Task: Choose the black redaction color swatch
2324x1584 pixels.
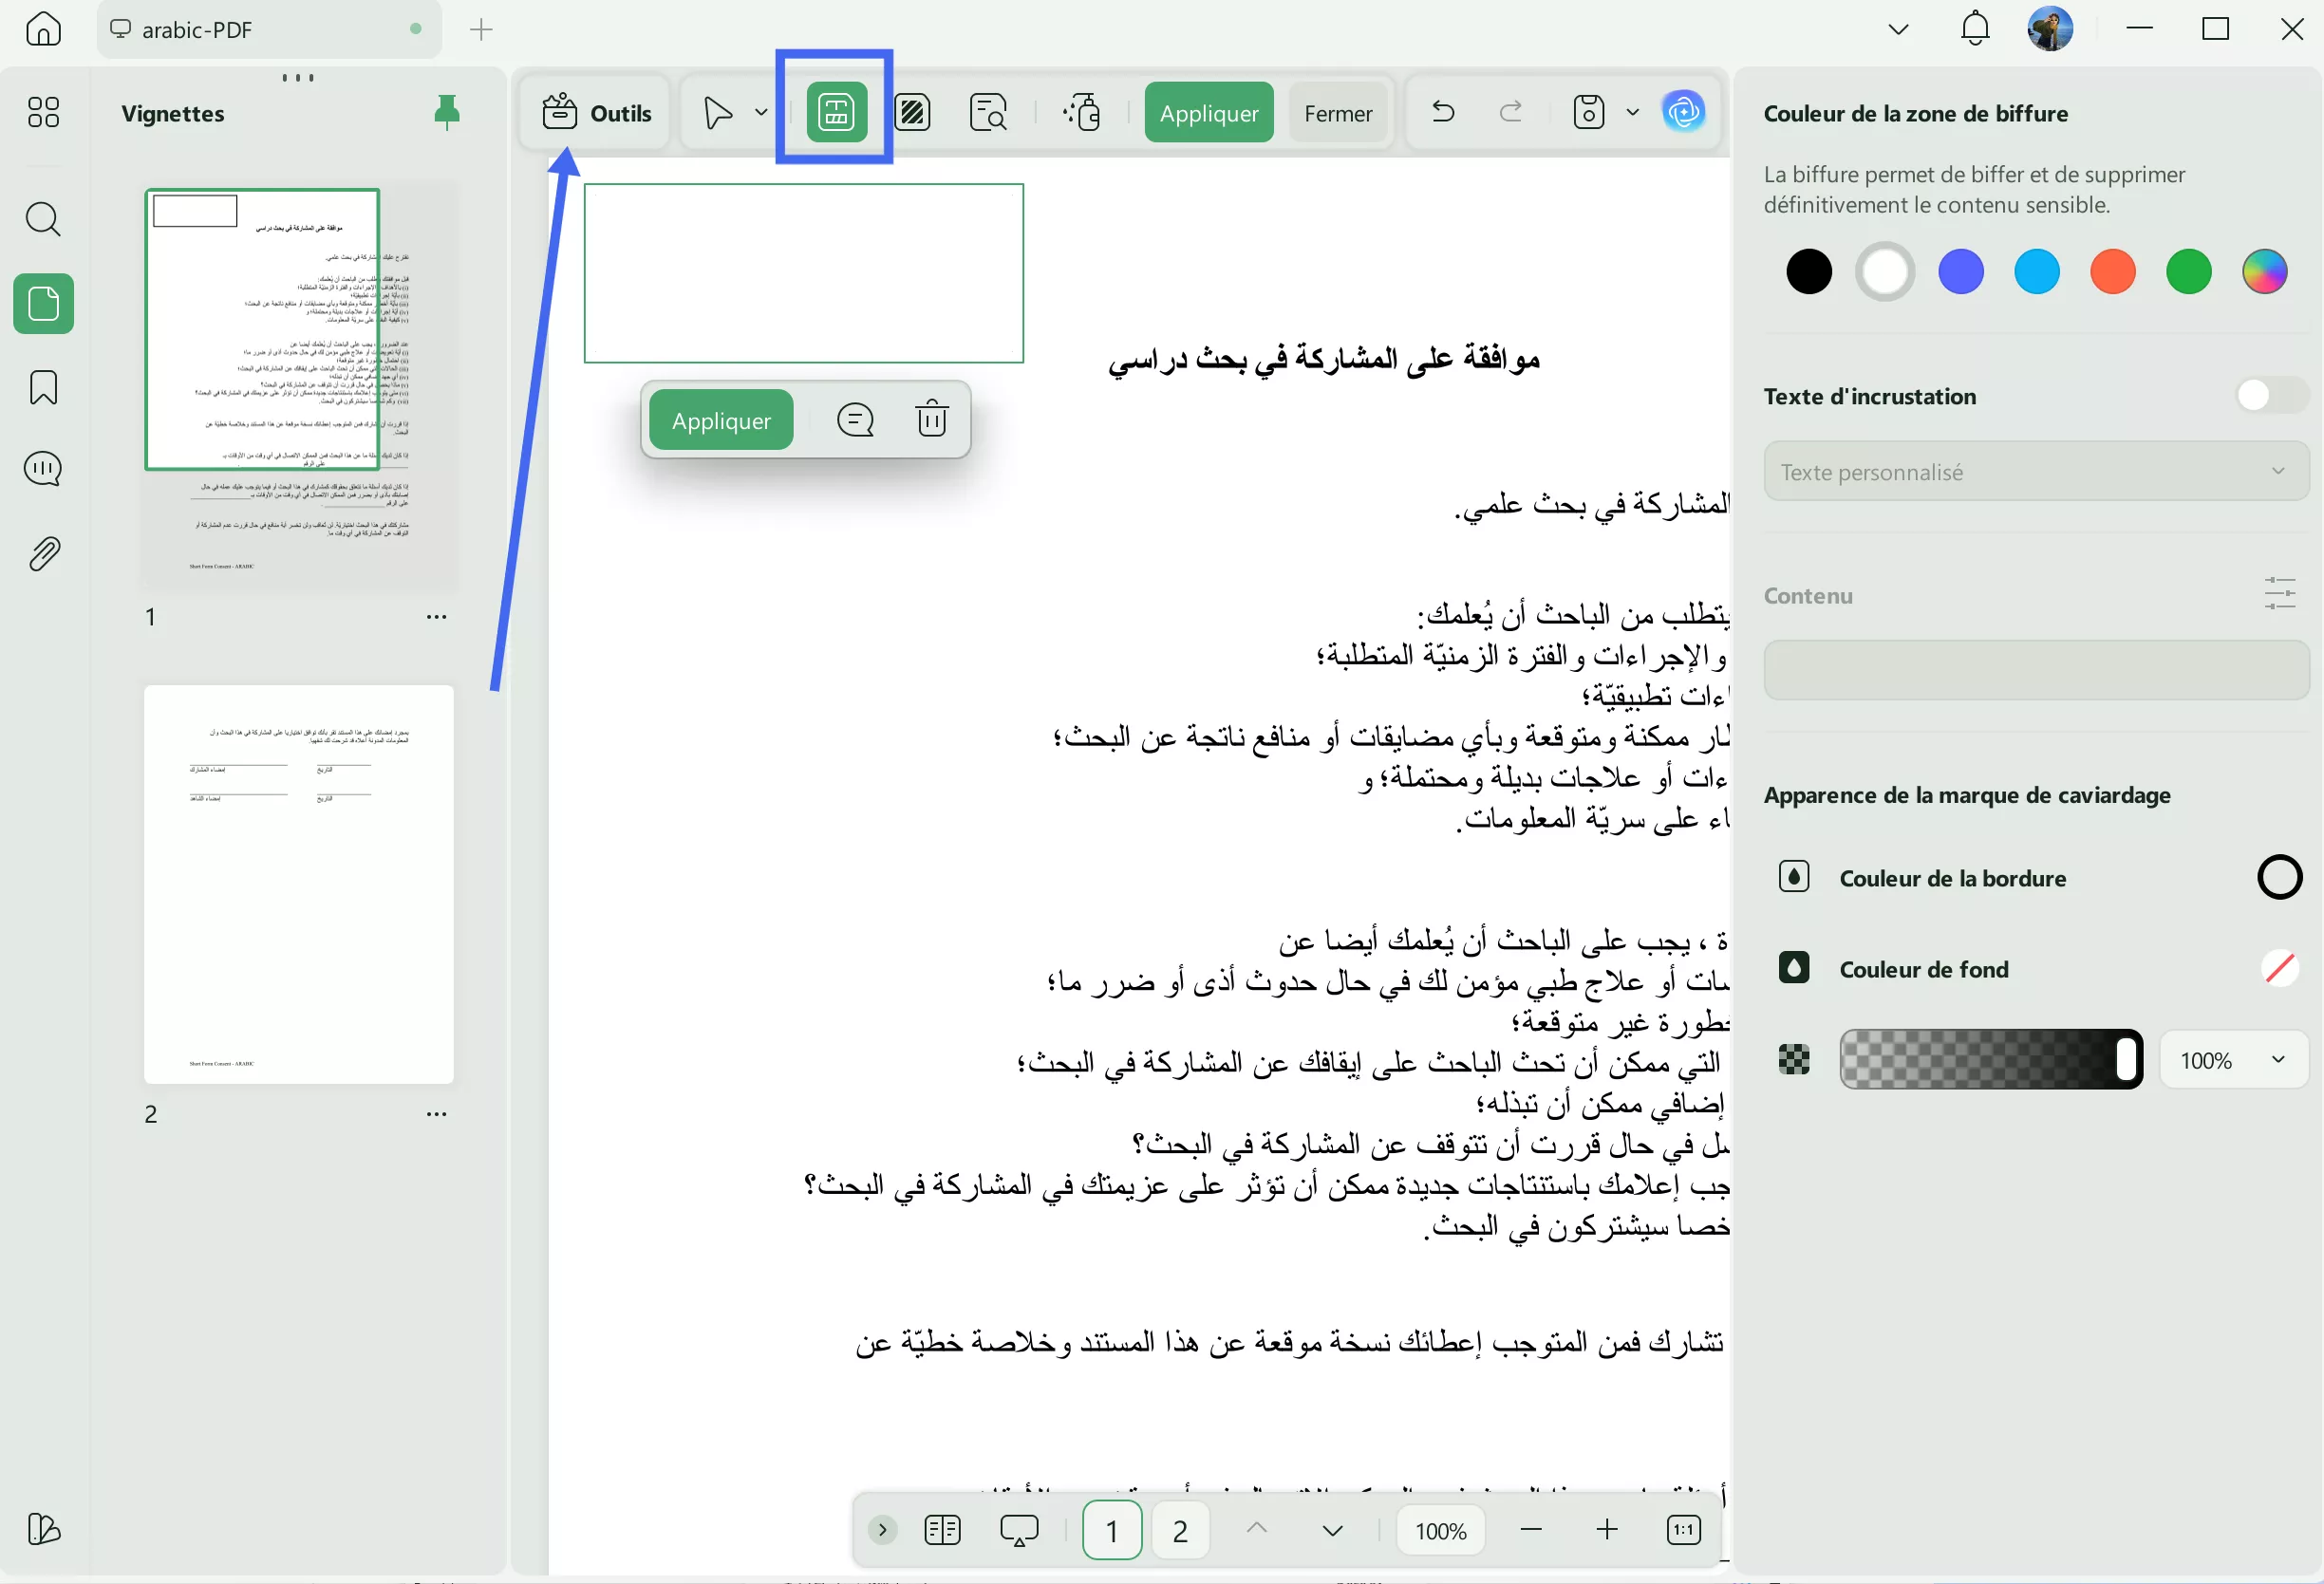Action: tap(1808, 271)
